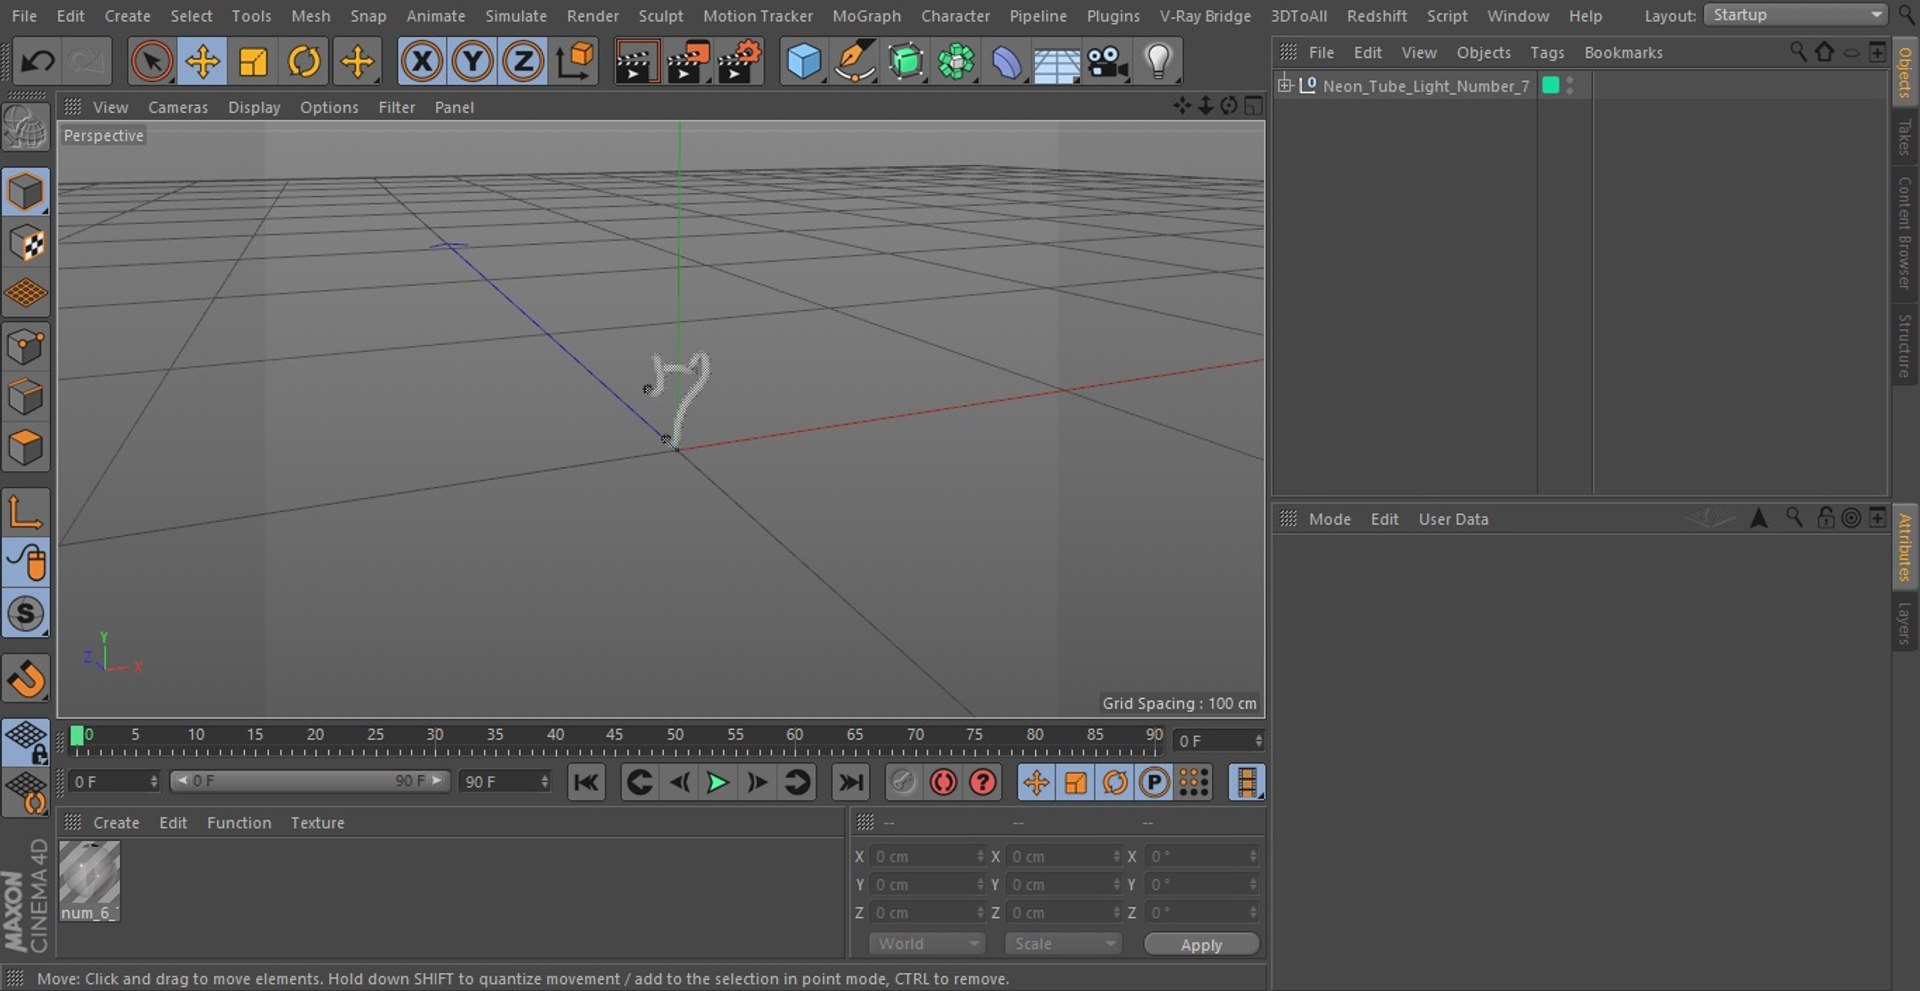
Task: Open the Redshift menu
Action: coord(1377,16)
